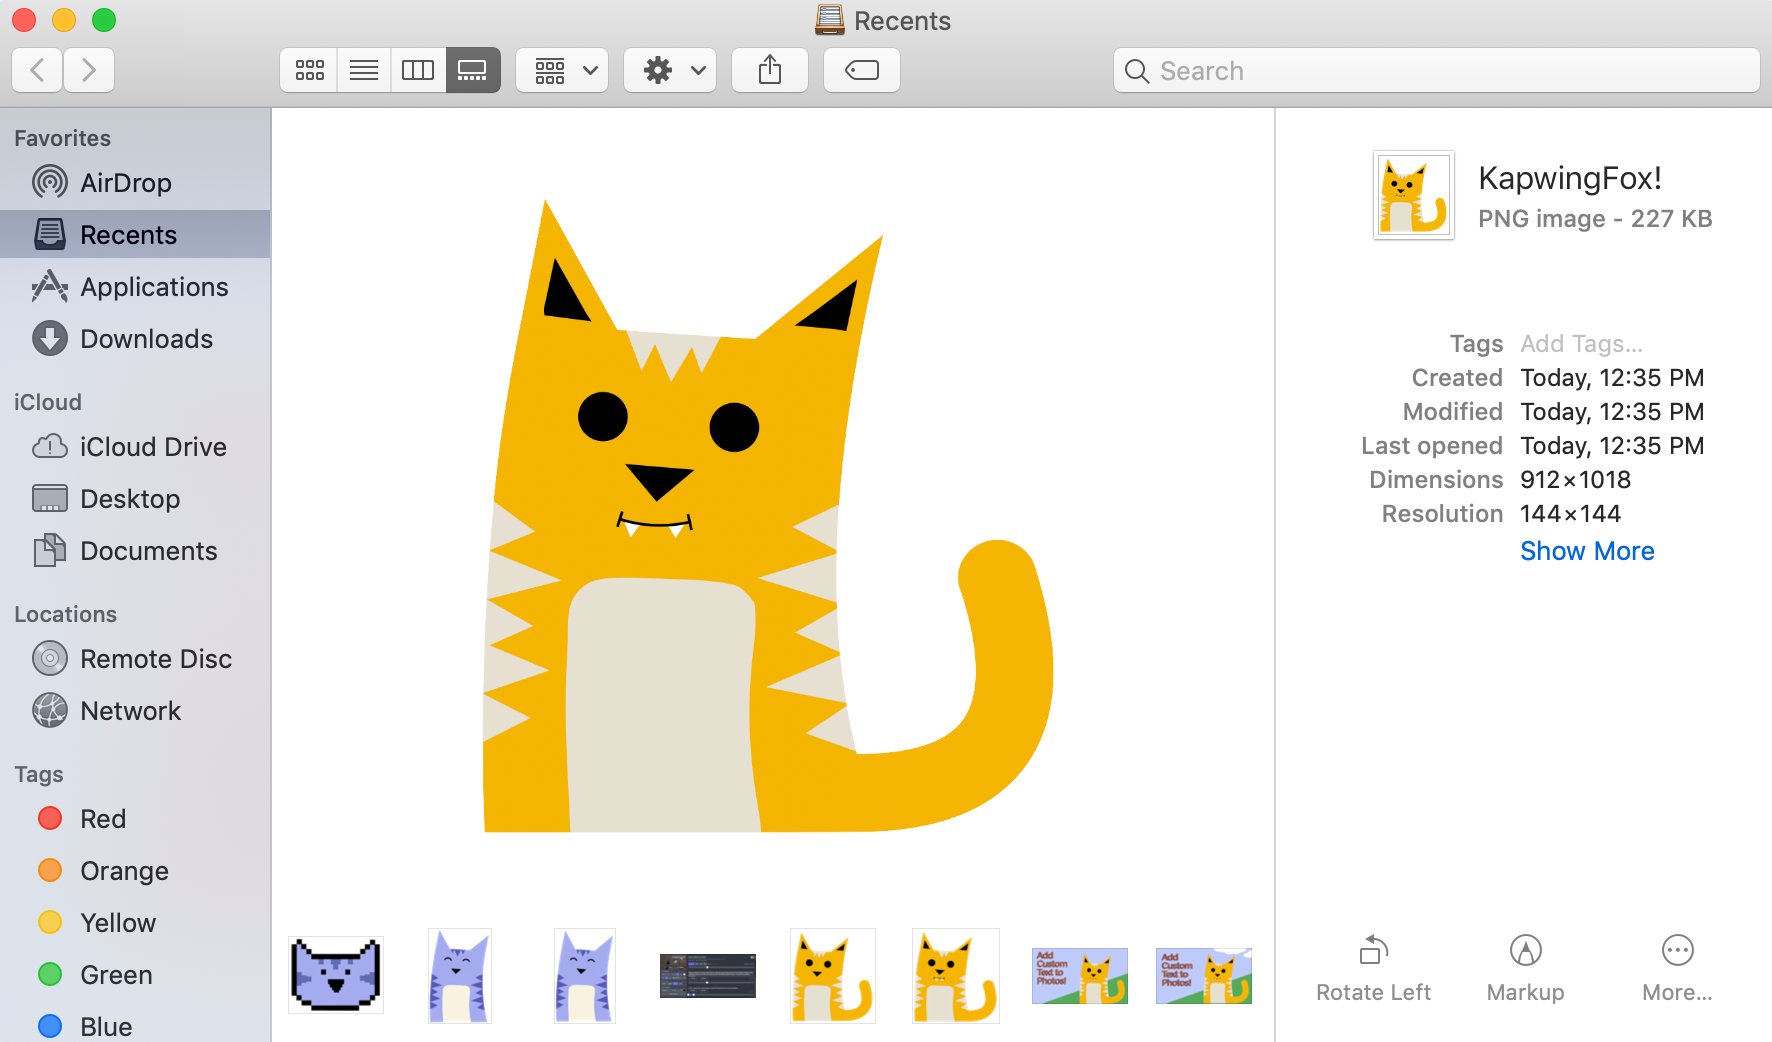This screenshot has height=1042, width=1772.
Task: Click Rotate Left icon
Action: [1373, 951]
